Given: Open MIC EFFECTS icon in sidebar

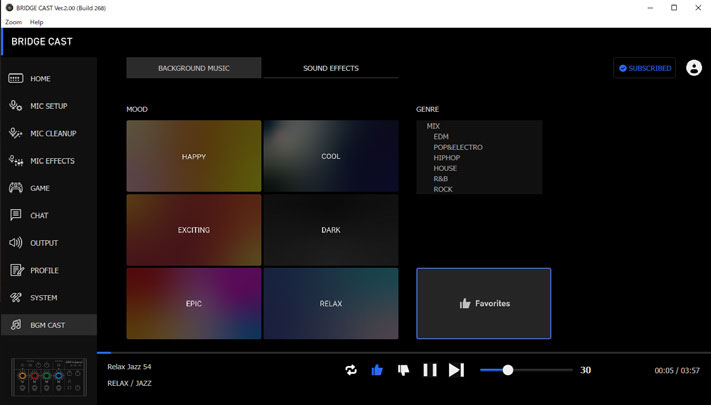Looking at the screenshot, I should [16, 161].
